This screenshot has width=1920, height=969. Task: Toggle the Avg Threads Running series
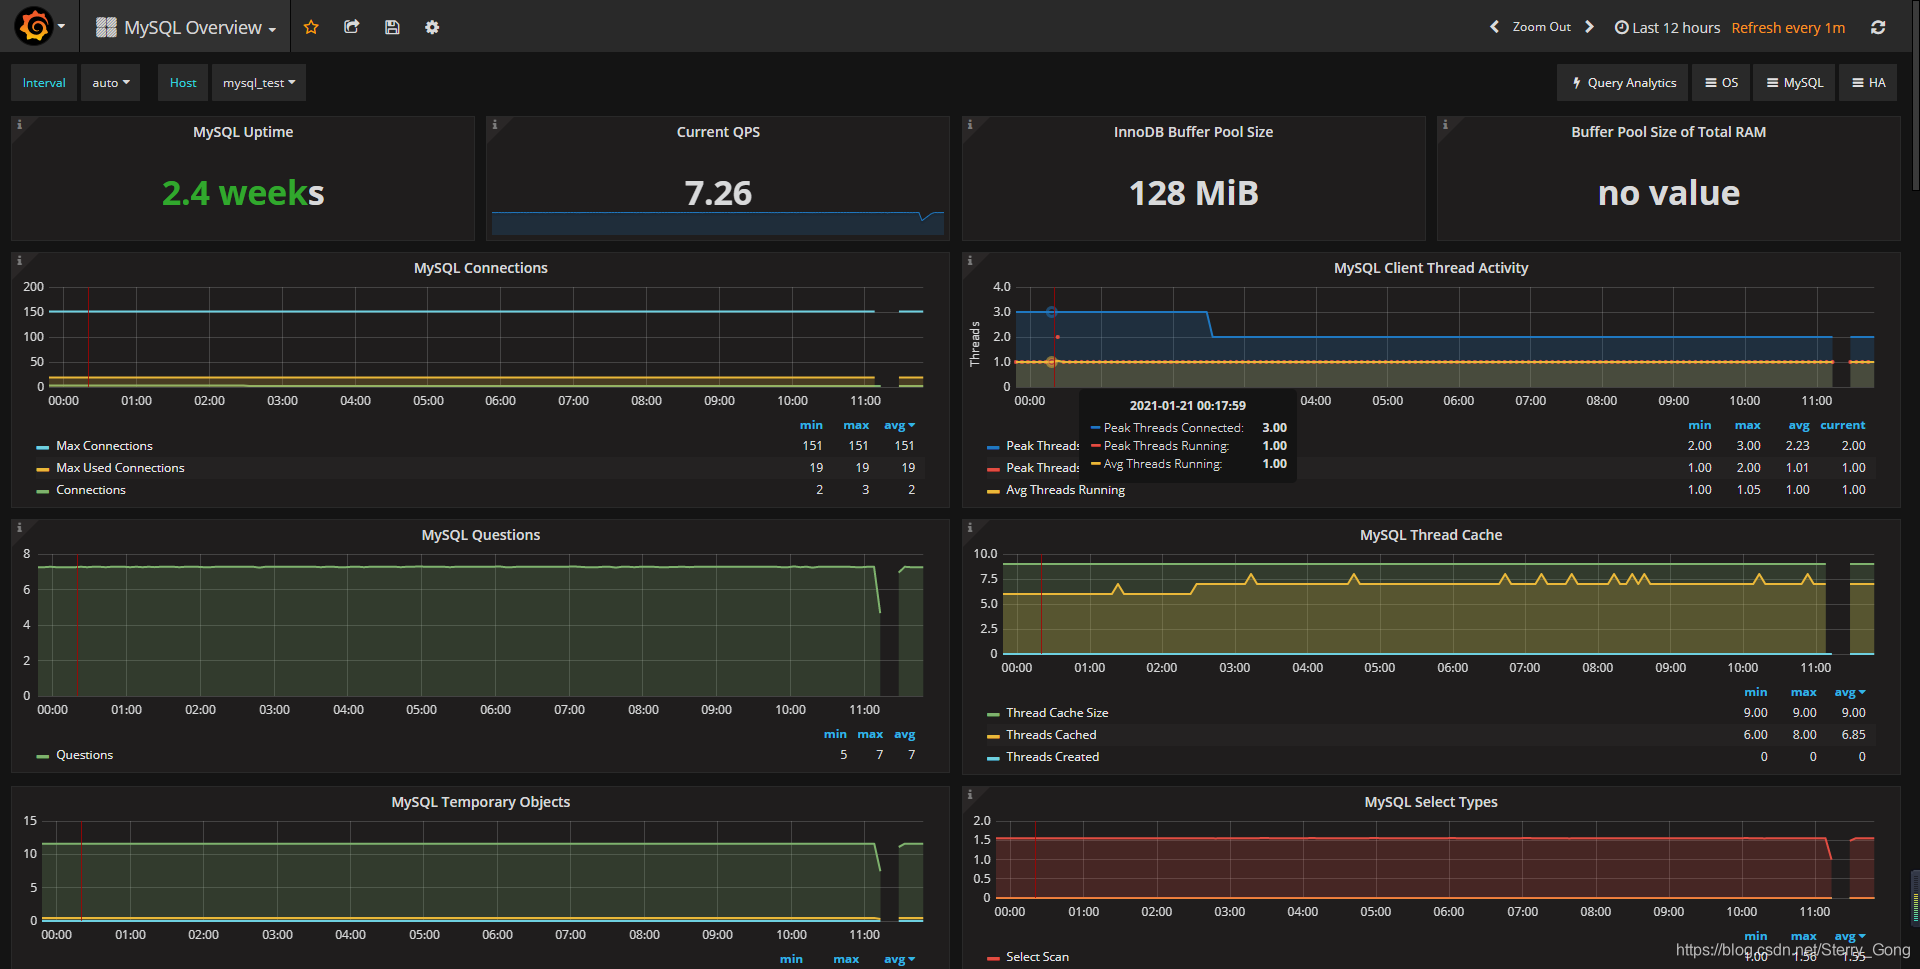coord(1065,490)
